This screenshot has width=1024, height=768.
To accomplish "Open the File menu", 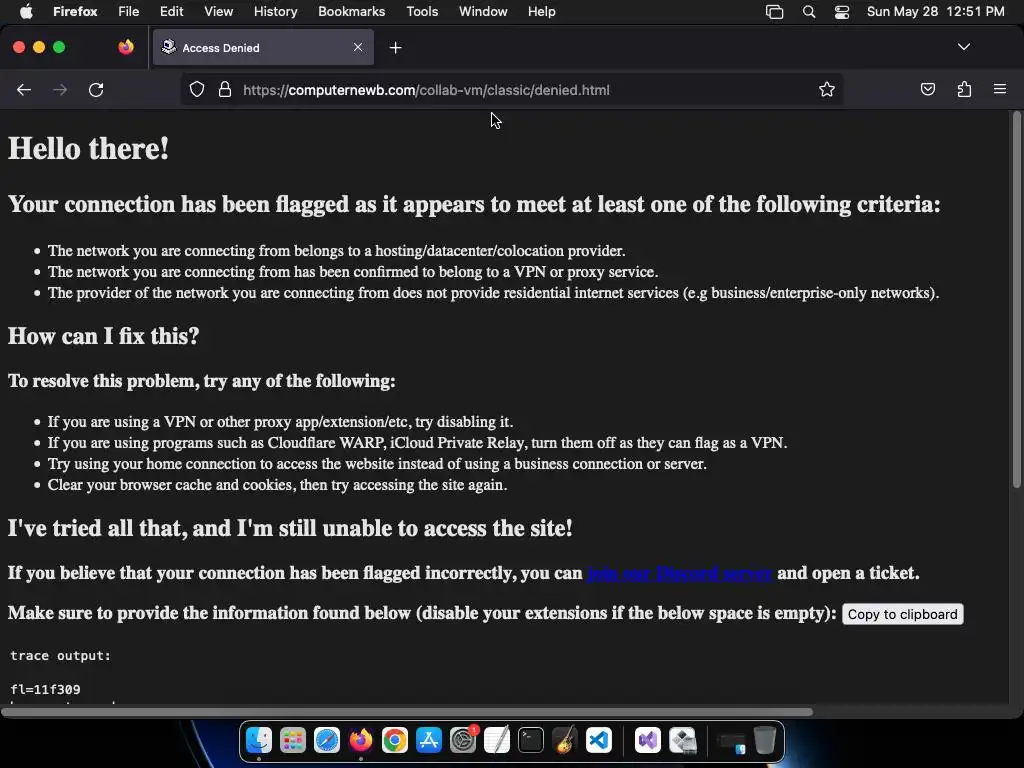I will click(129, 11).
